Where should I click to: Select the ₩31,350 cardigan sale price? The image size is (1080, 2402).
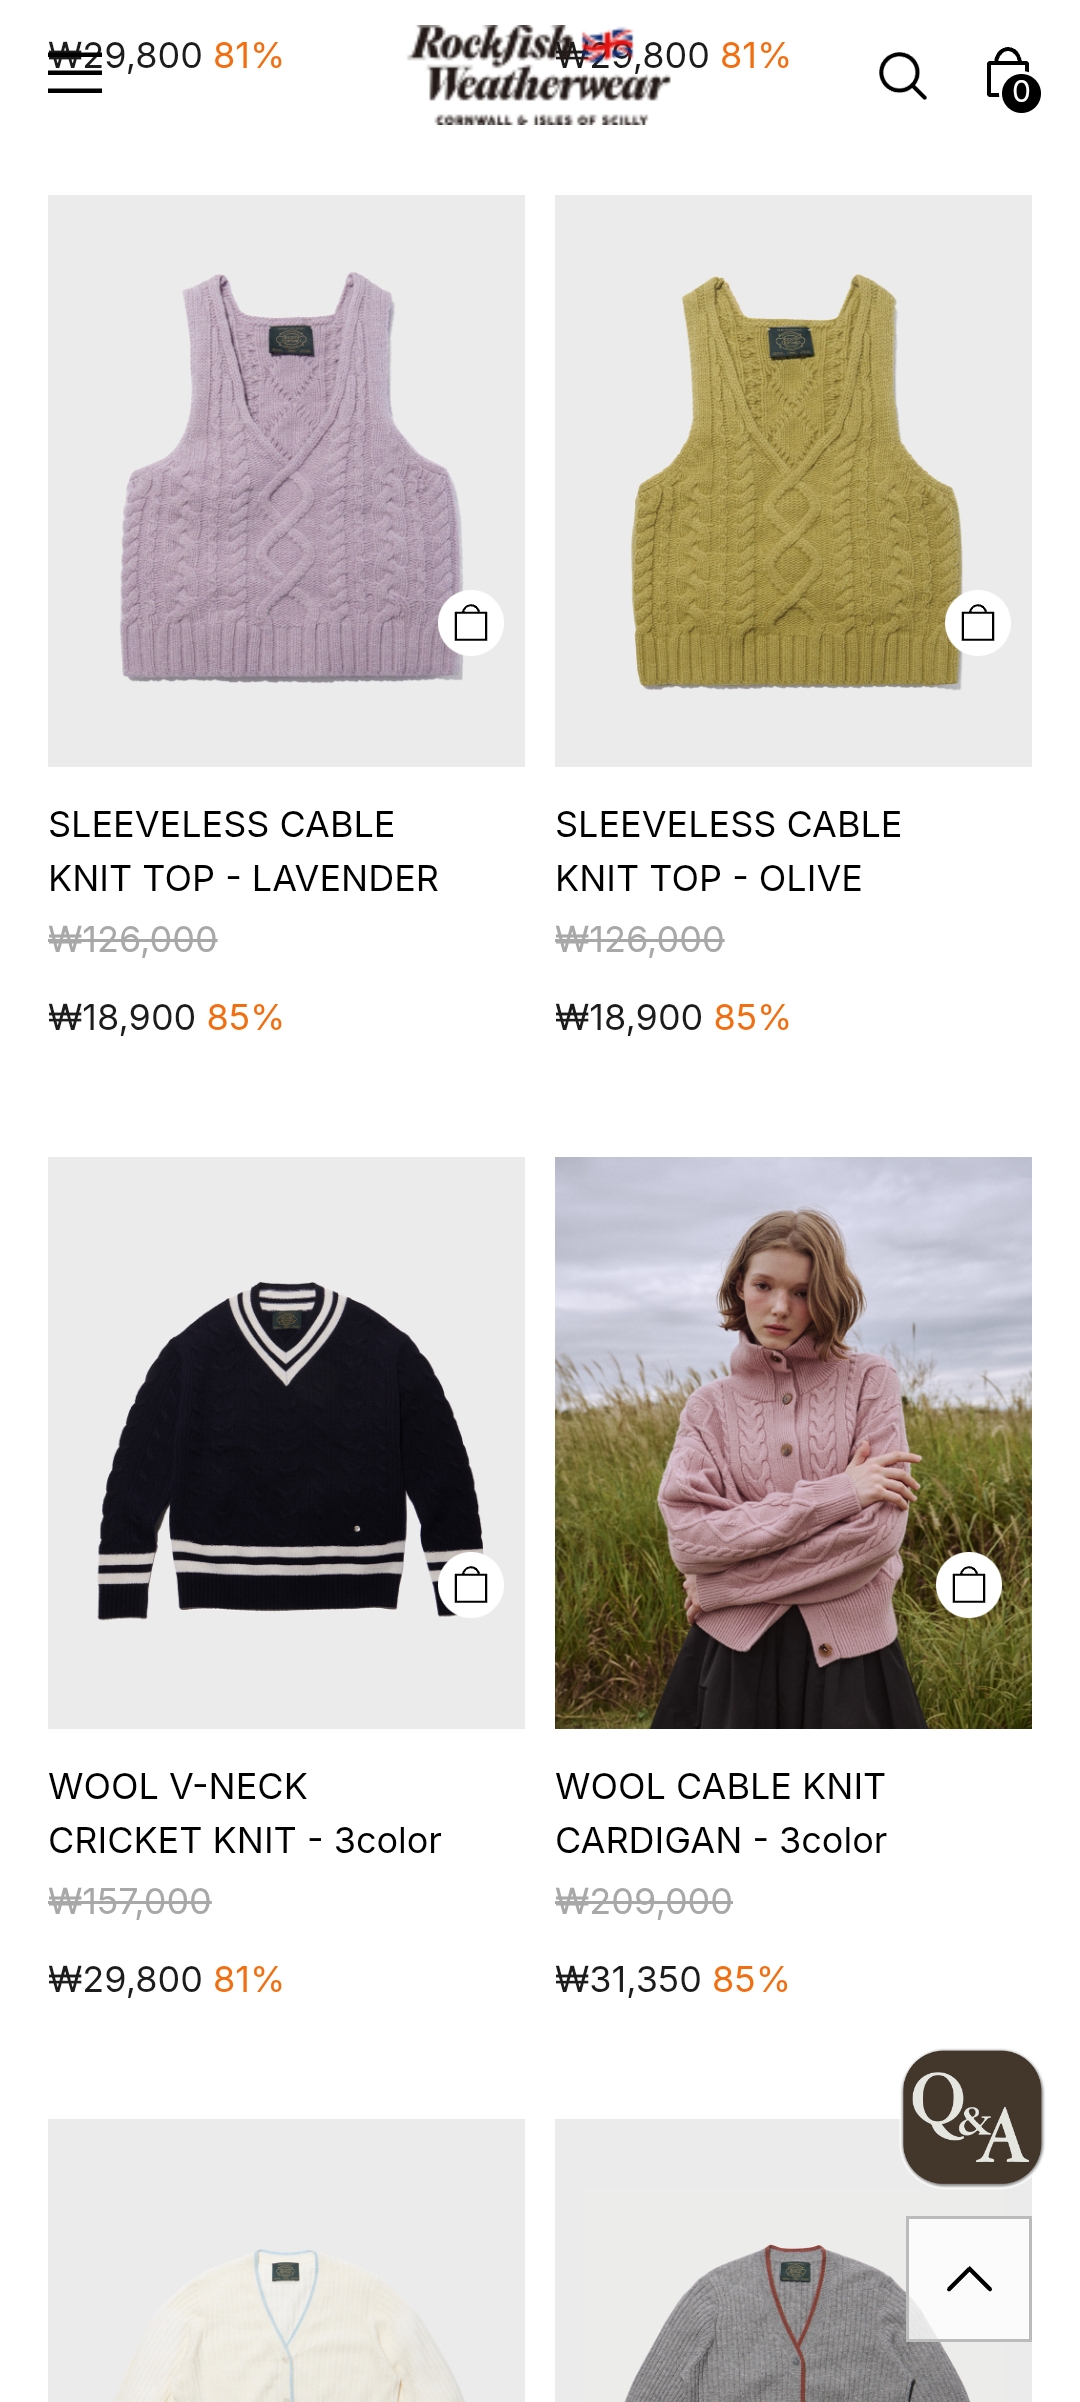coord(628,1979)
